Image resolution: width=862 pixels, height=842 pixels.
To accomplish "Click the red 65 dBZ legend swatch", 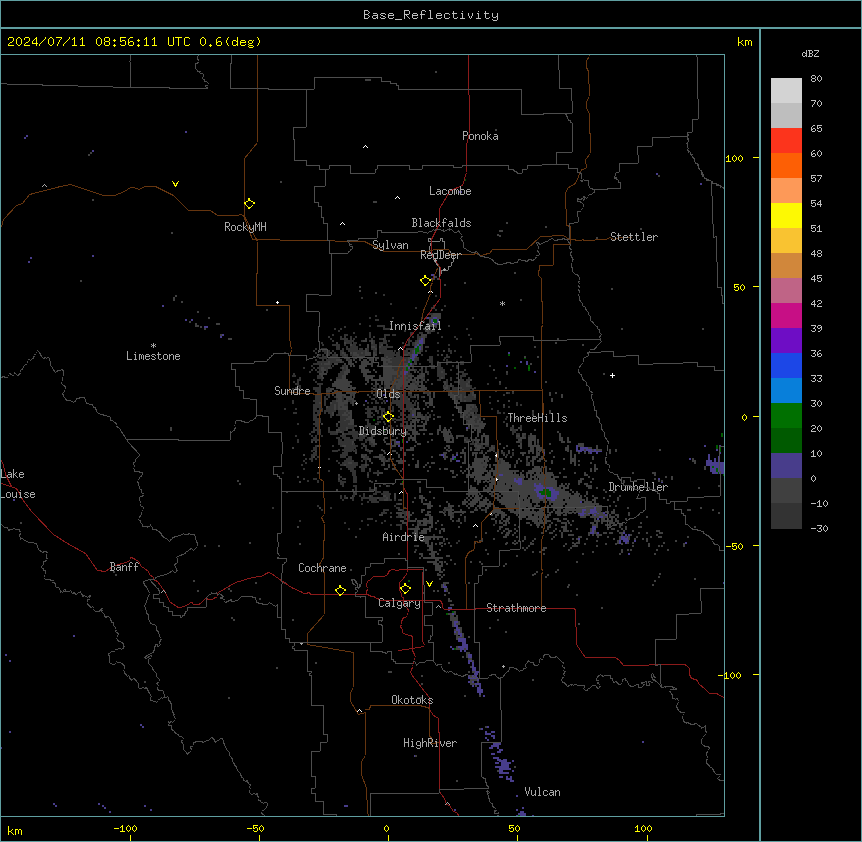I will [786, 141].
